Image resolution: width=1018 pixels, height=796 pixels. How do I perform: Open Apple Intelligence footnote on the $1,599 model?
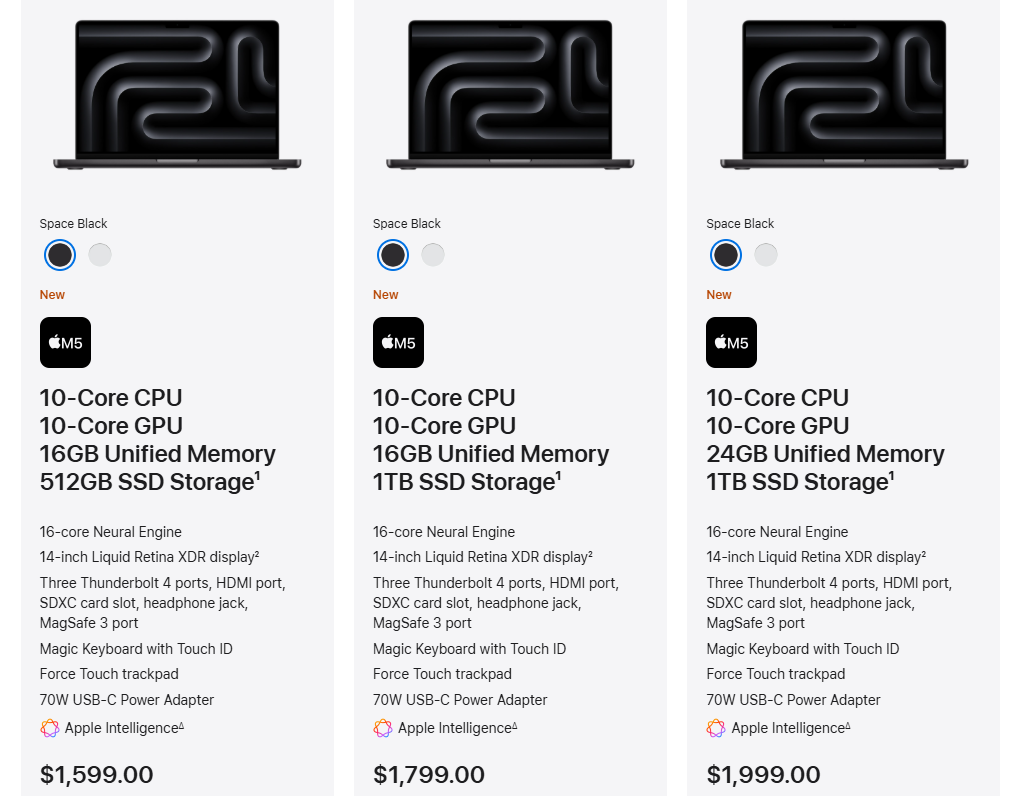click(181, 725)
